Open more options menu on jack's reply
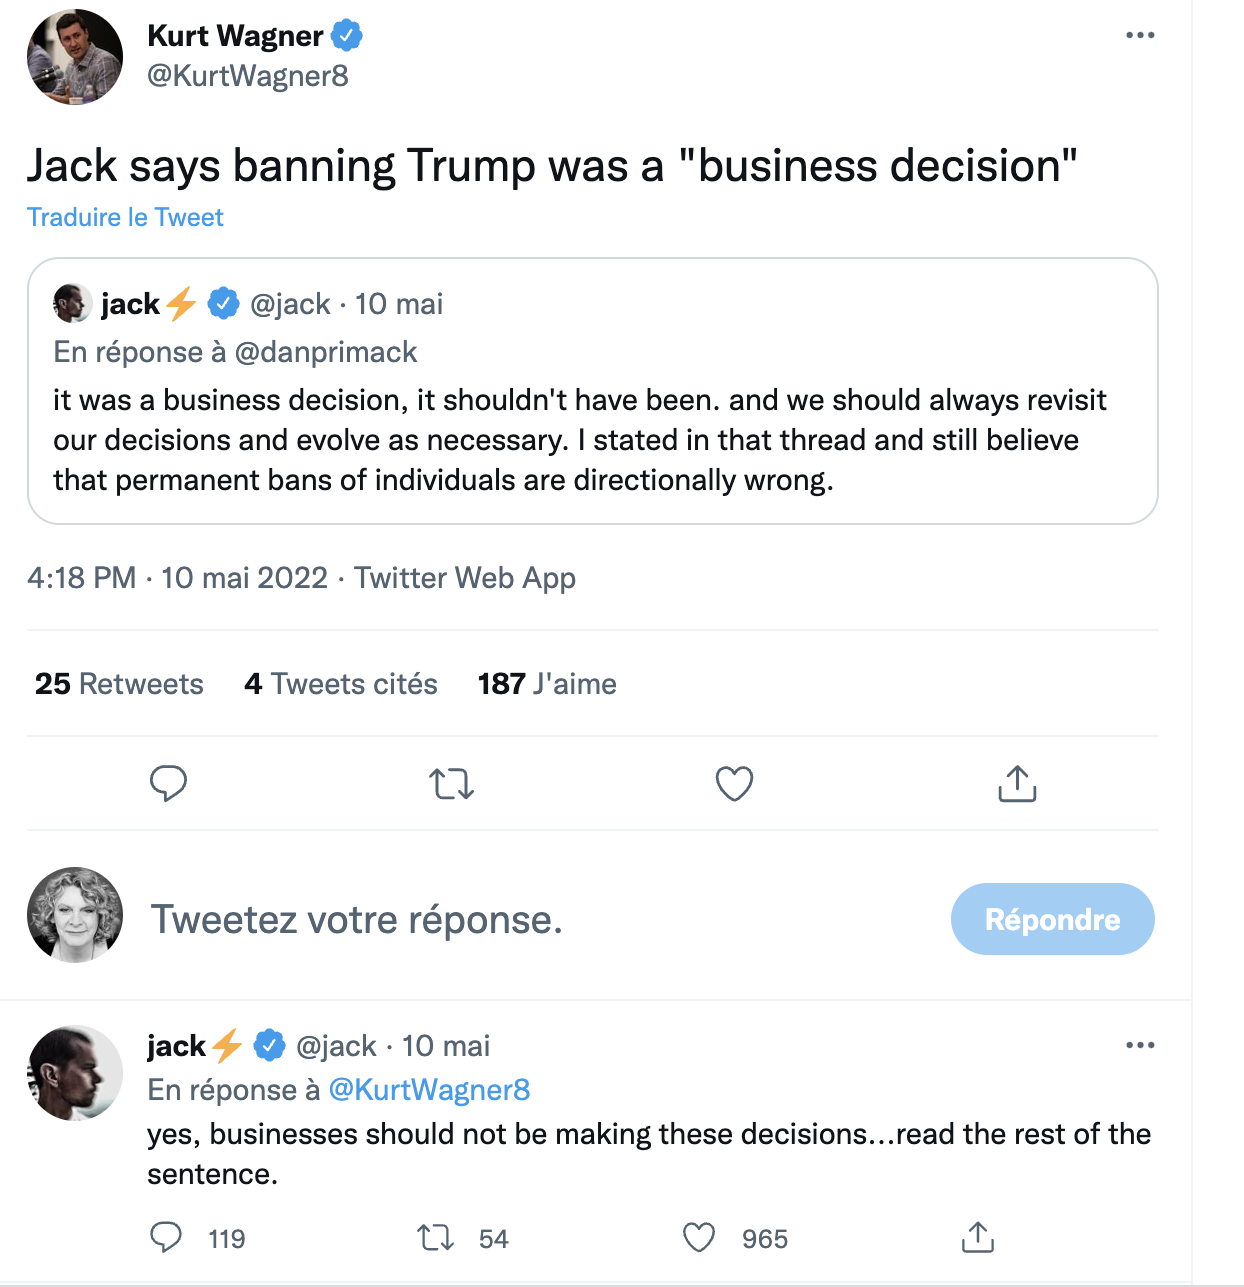 pos(1140,1045)
